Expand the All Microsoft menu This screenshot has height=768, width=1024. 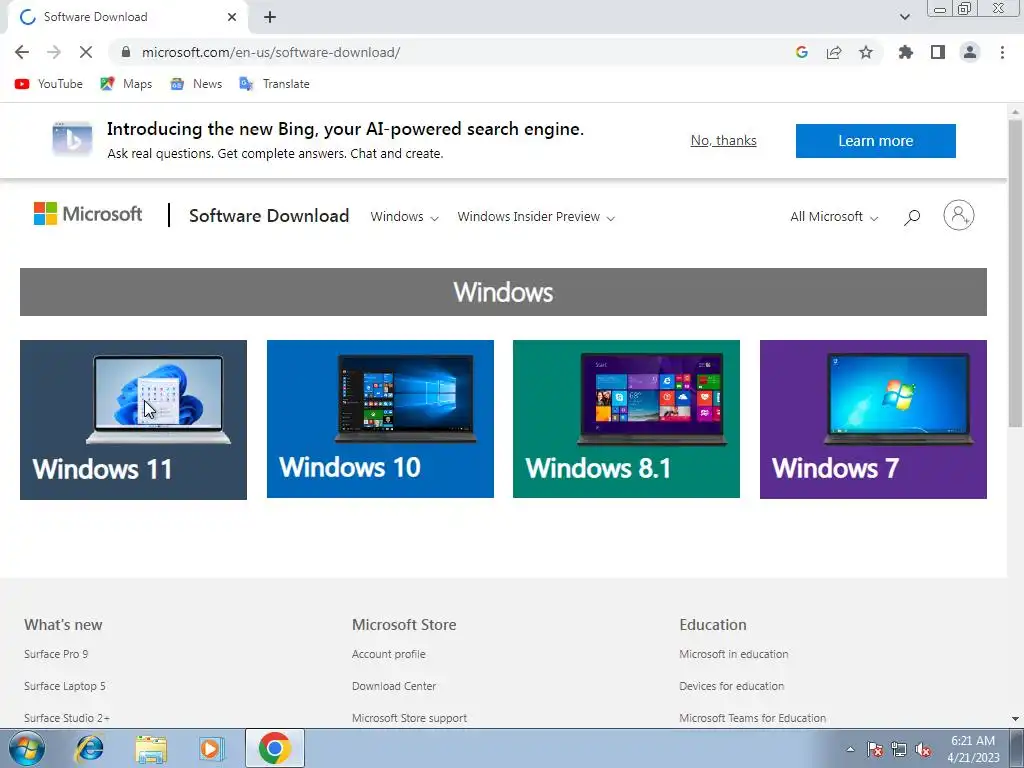(x=834, y=217)
